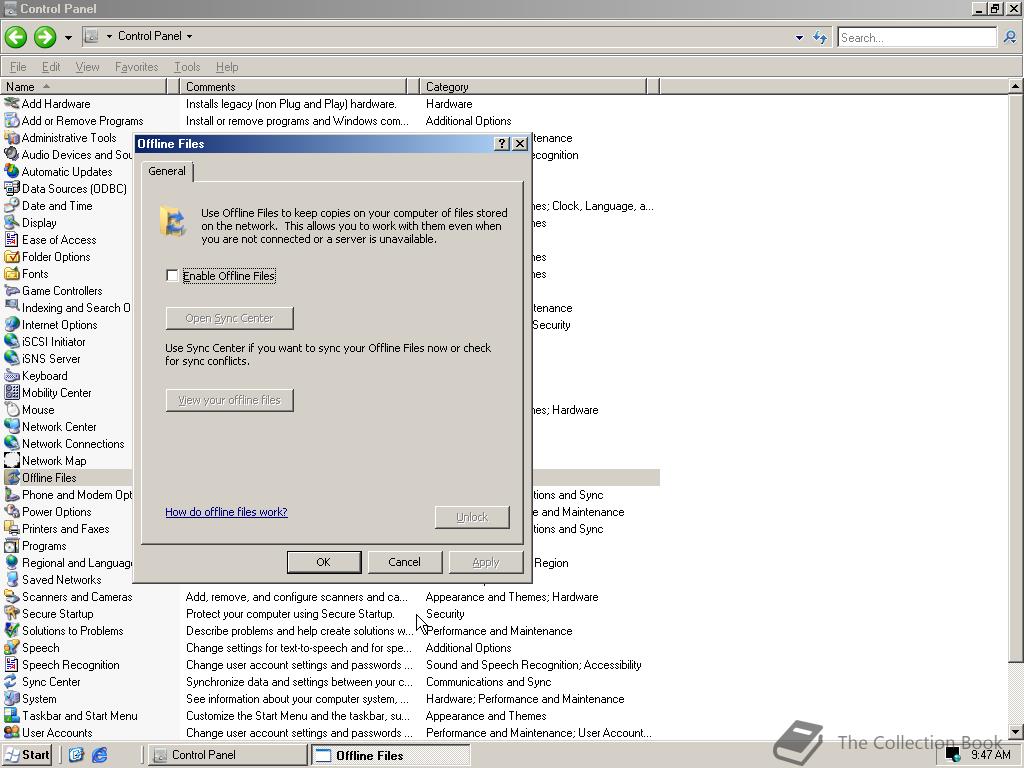
Task: Sort by the Category column header
Action: coord(533,86)
